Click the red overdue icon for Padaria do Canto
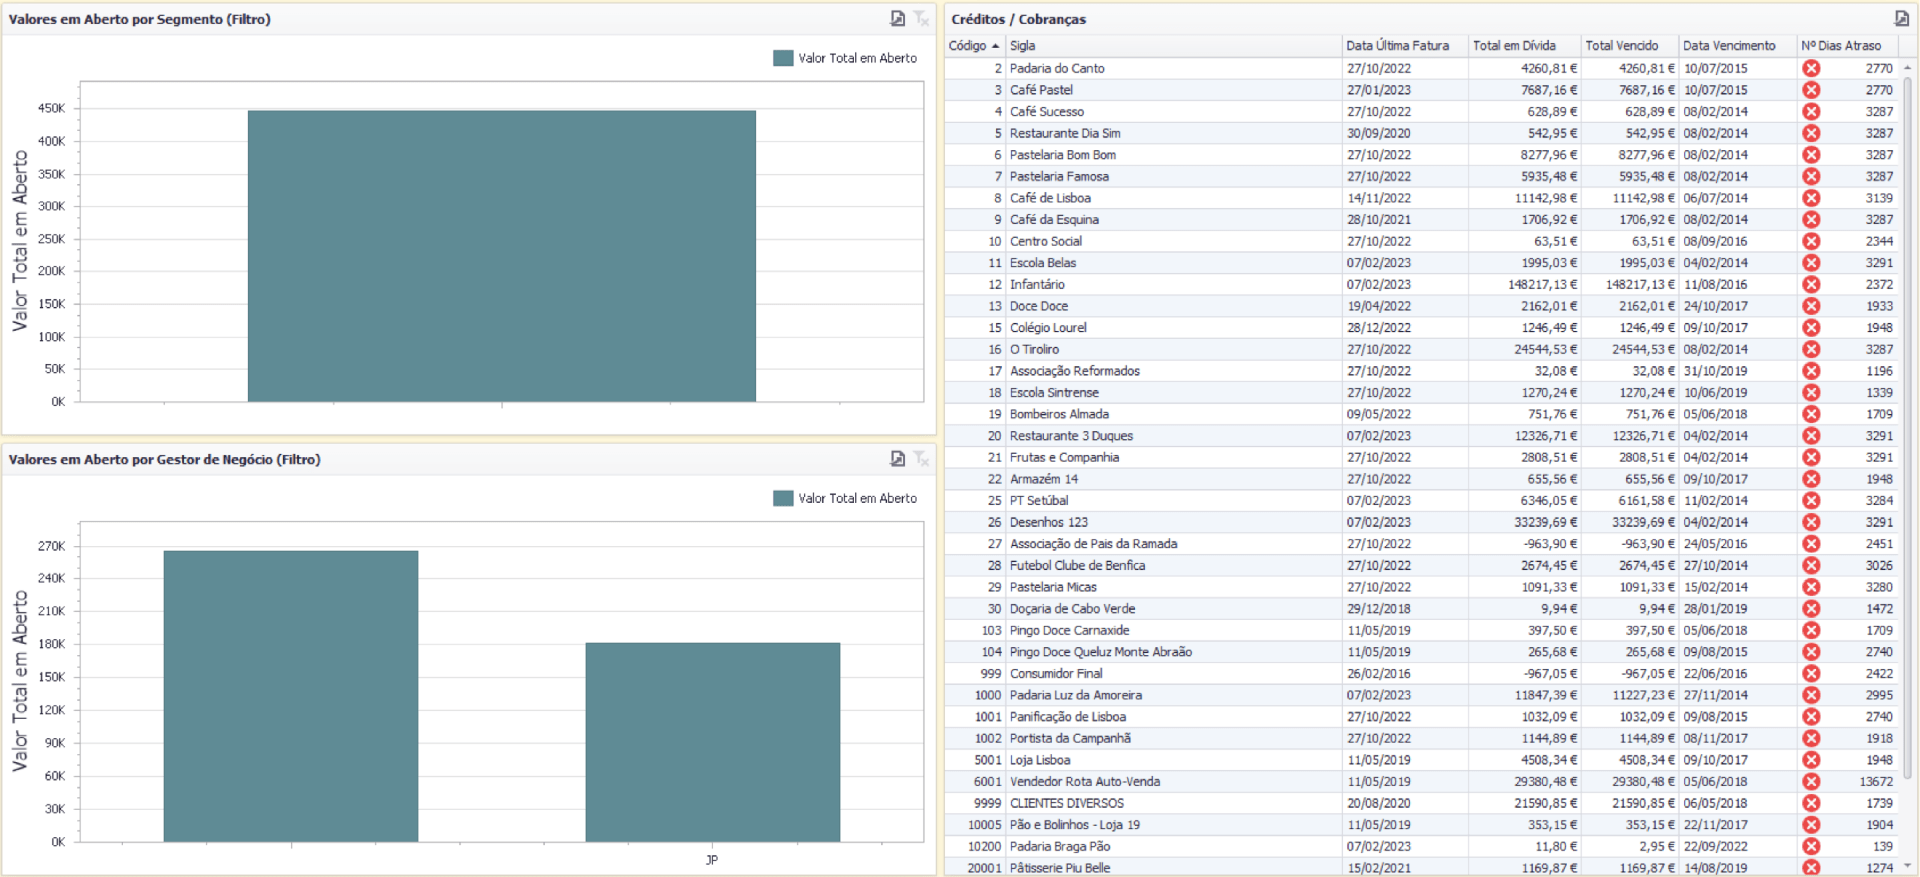 1811,68
